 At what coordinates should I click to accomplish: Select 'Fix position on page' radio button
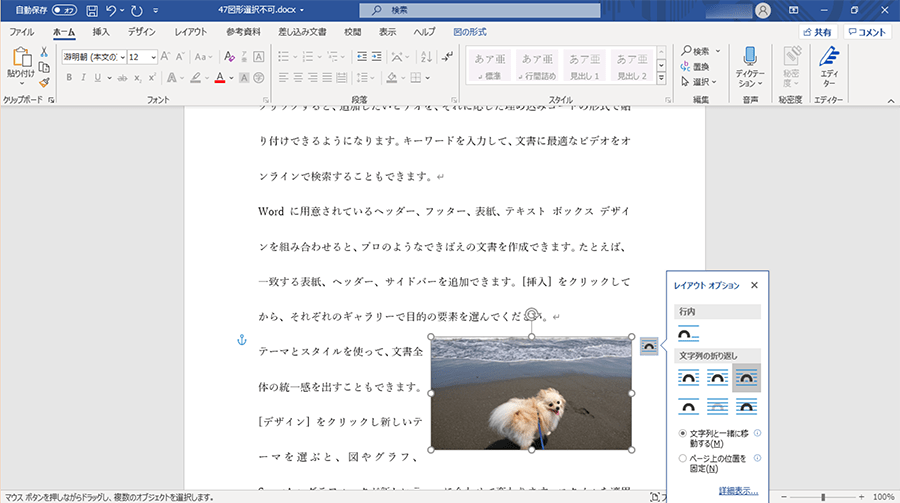[x=682, y=458]
